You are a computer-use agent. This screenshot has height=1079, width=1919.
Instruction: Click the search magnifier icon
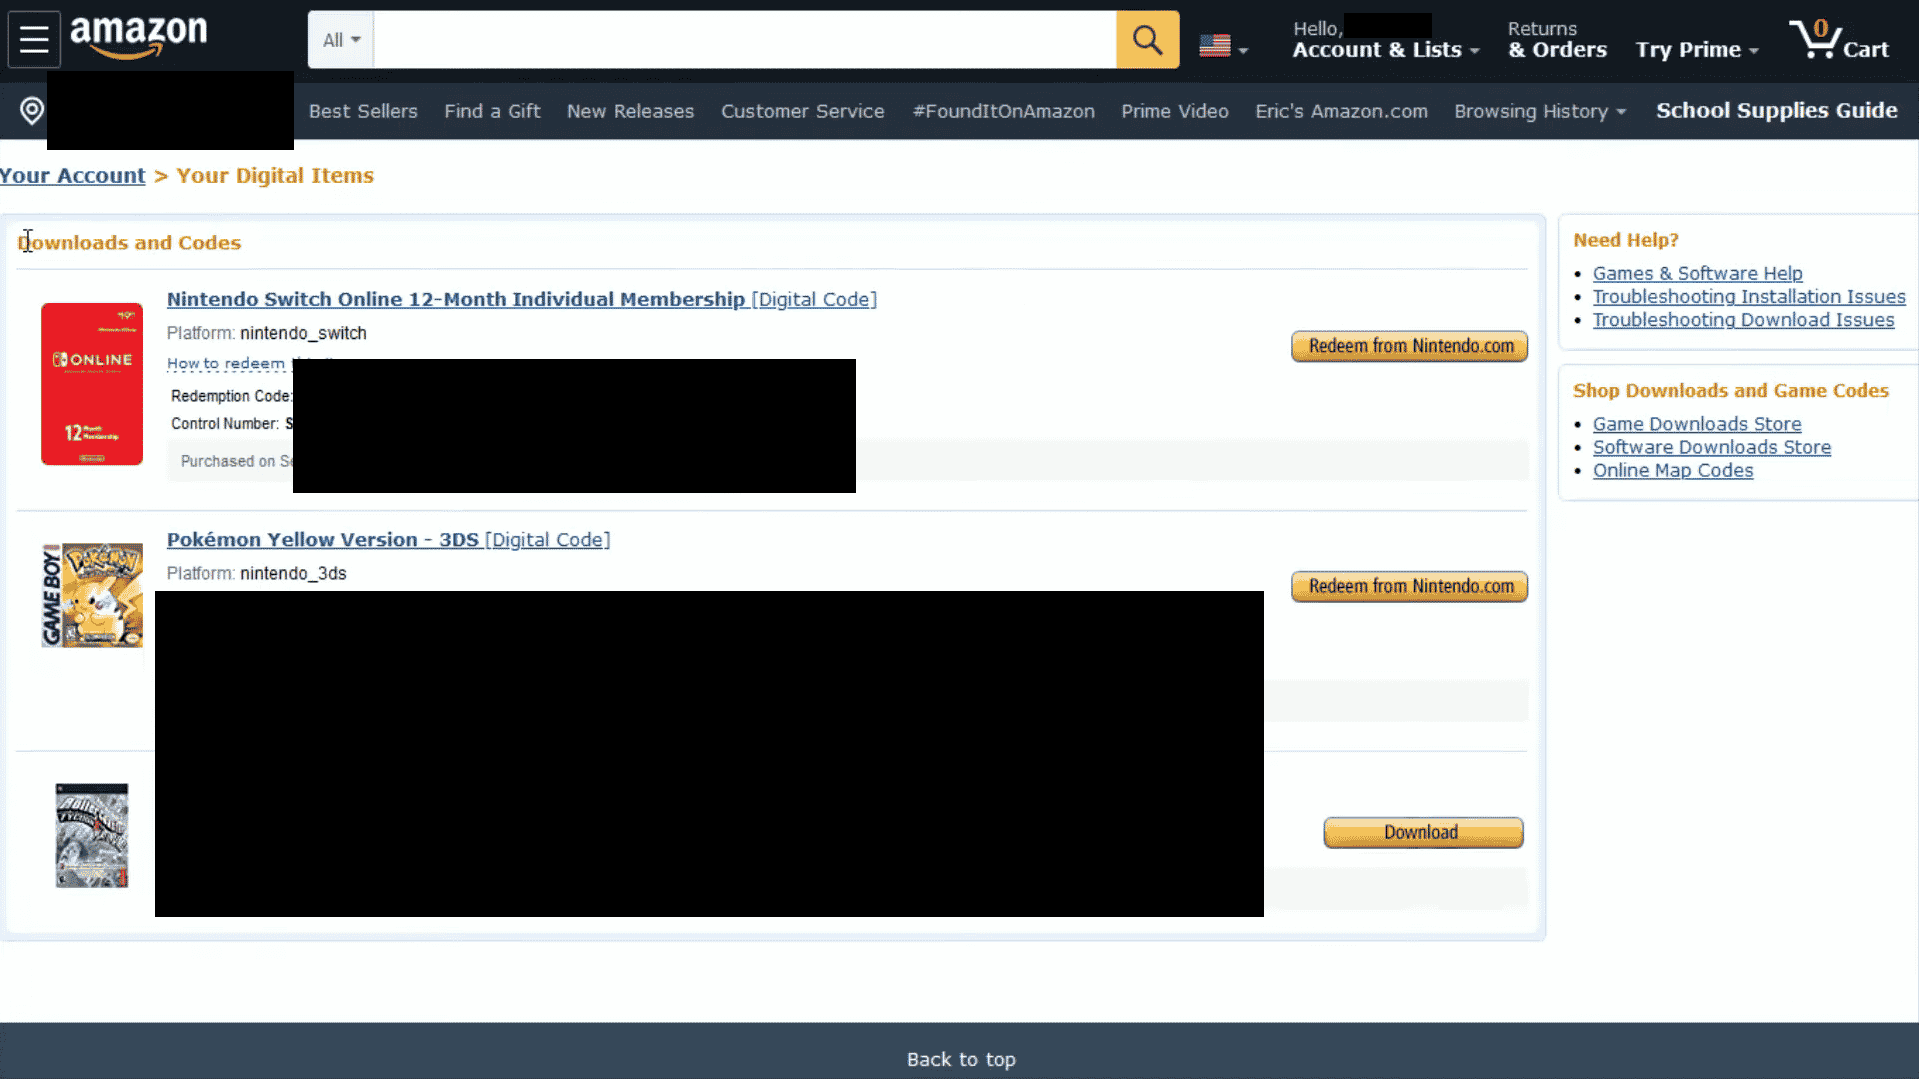(x=1146, y=39)
